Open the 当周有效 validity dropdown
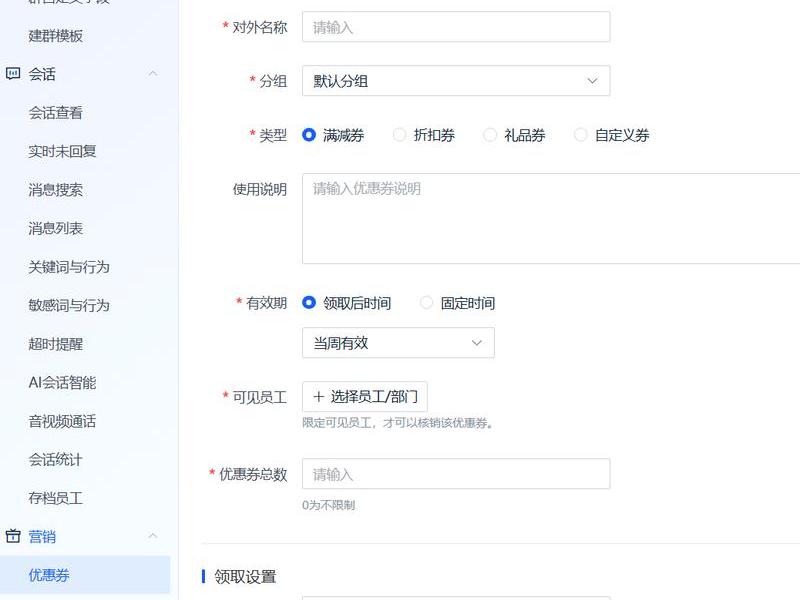The image size is (800, 600). tap(398, 342)
